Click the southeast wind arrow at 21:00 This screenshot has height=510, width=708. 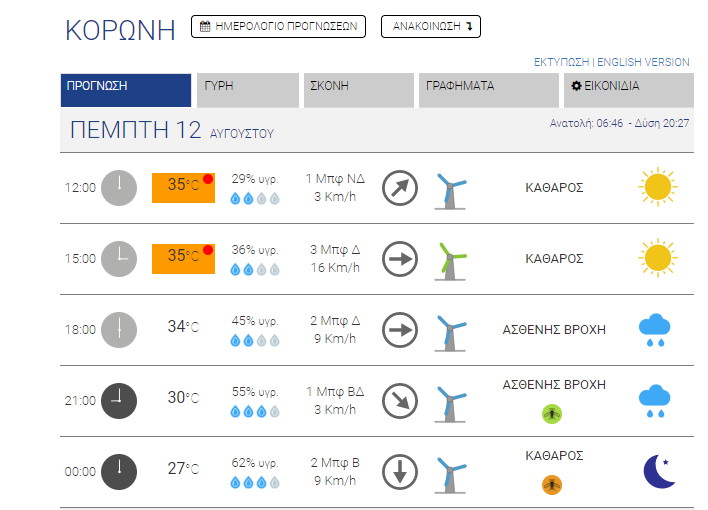[400, 401]
